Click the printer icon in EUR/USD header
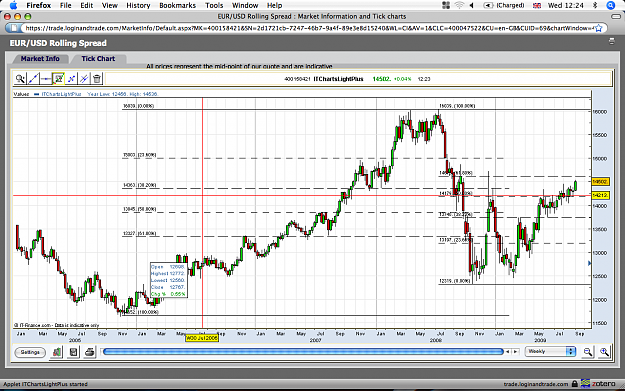 (x=611, y=41)
